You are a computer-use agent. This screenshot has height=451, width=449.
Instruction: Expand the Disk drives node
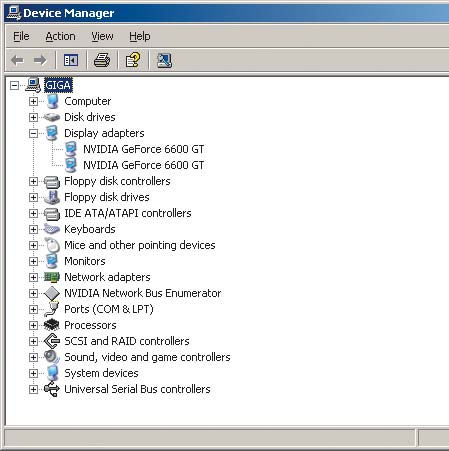tap(33, 117)
